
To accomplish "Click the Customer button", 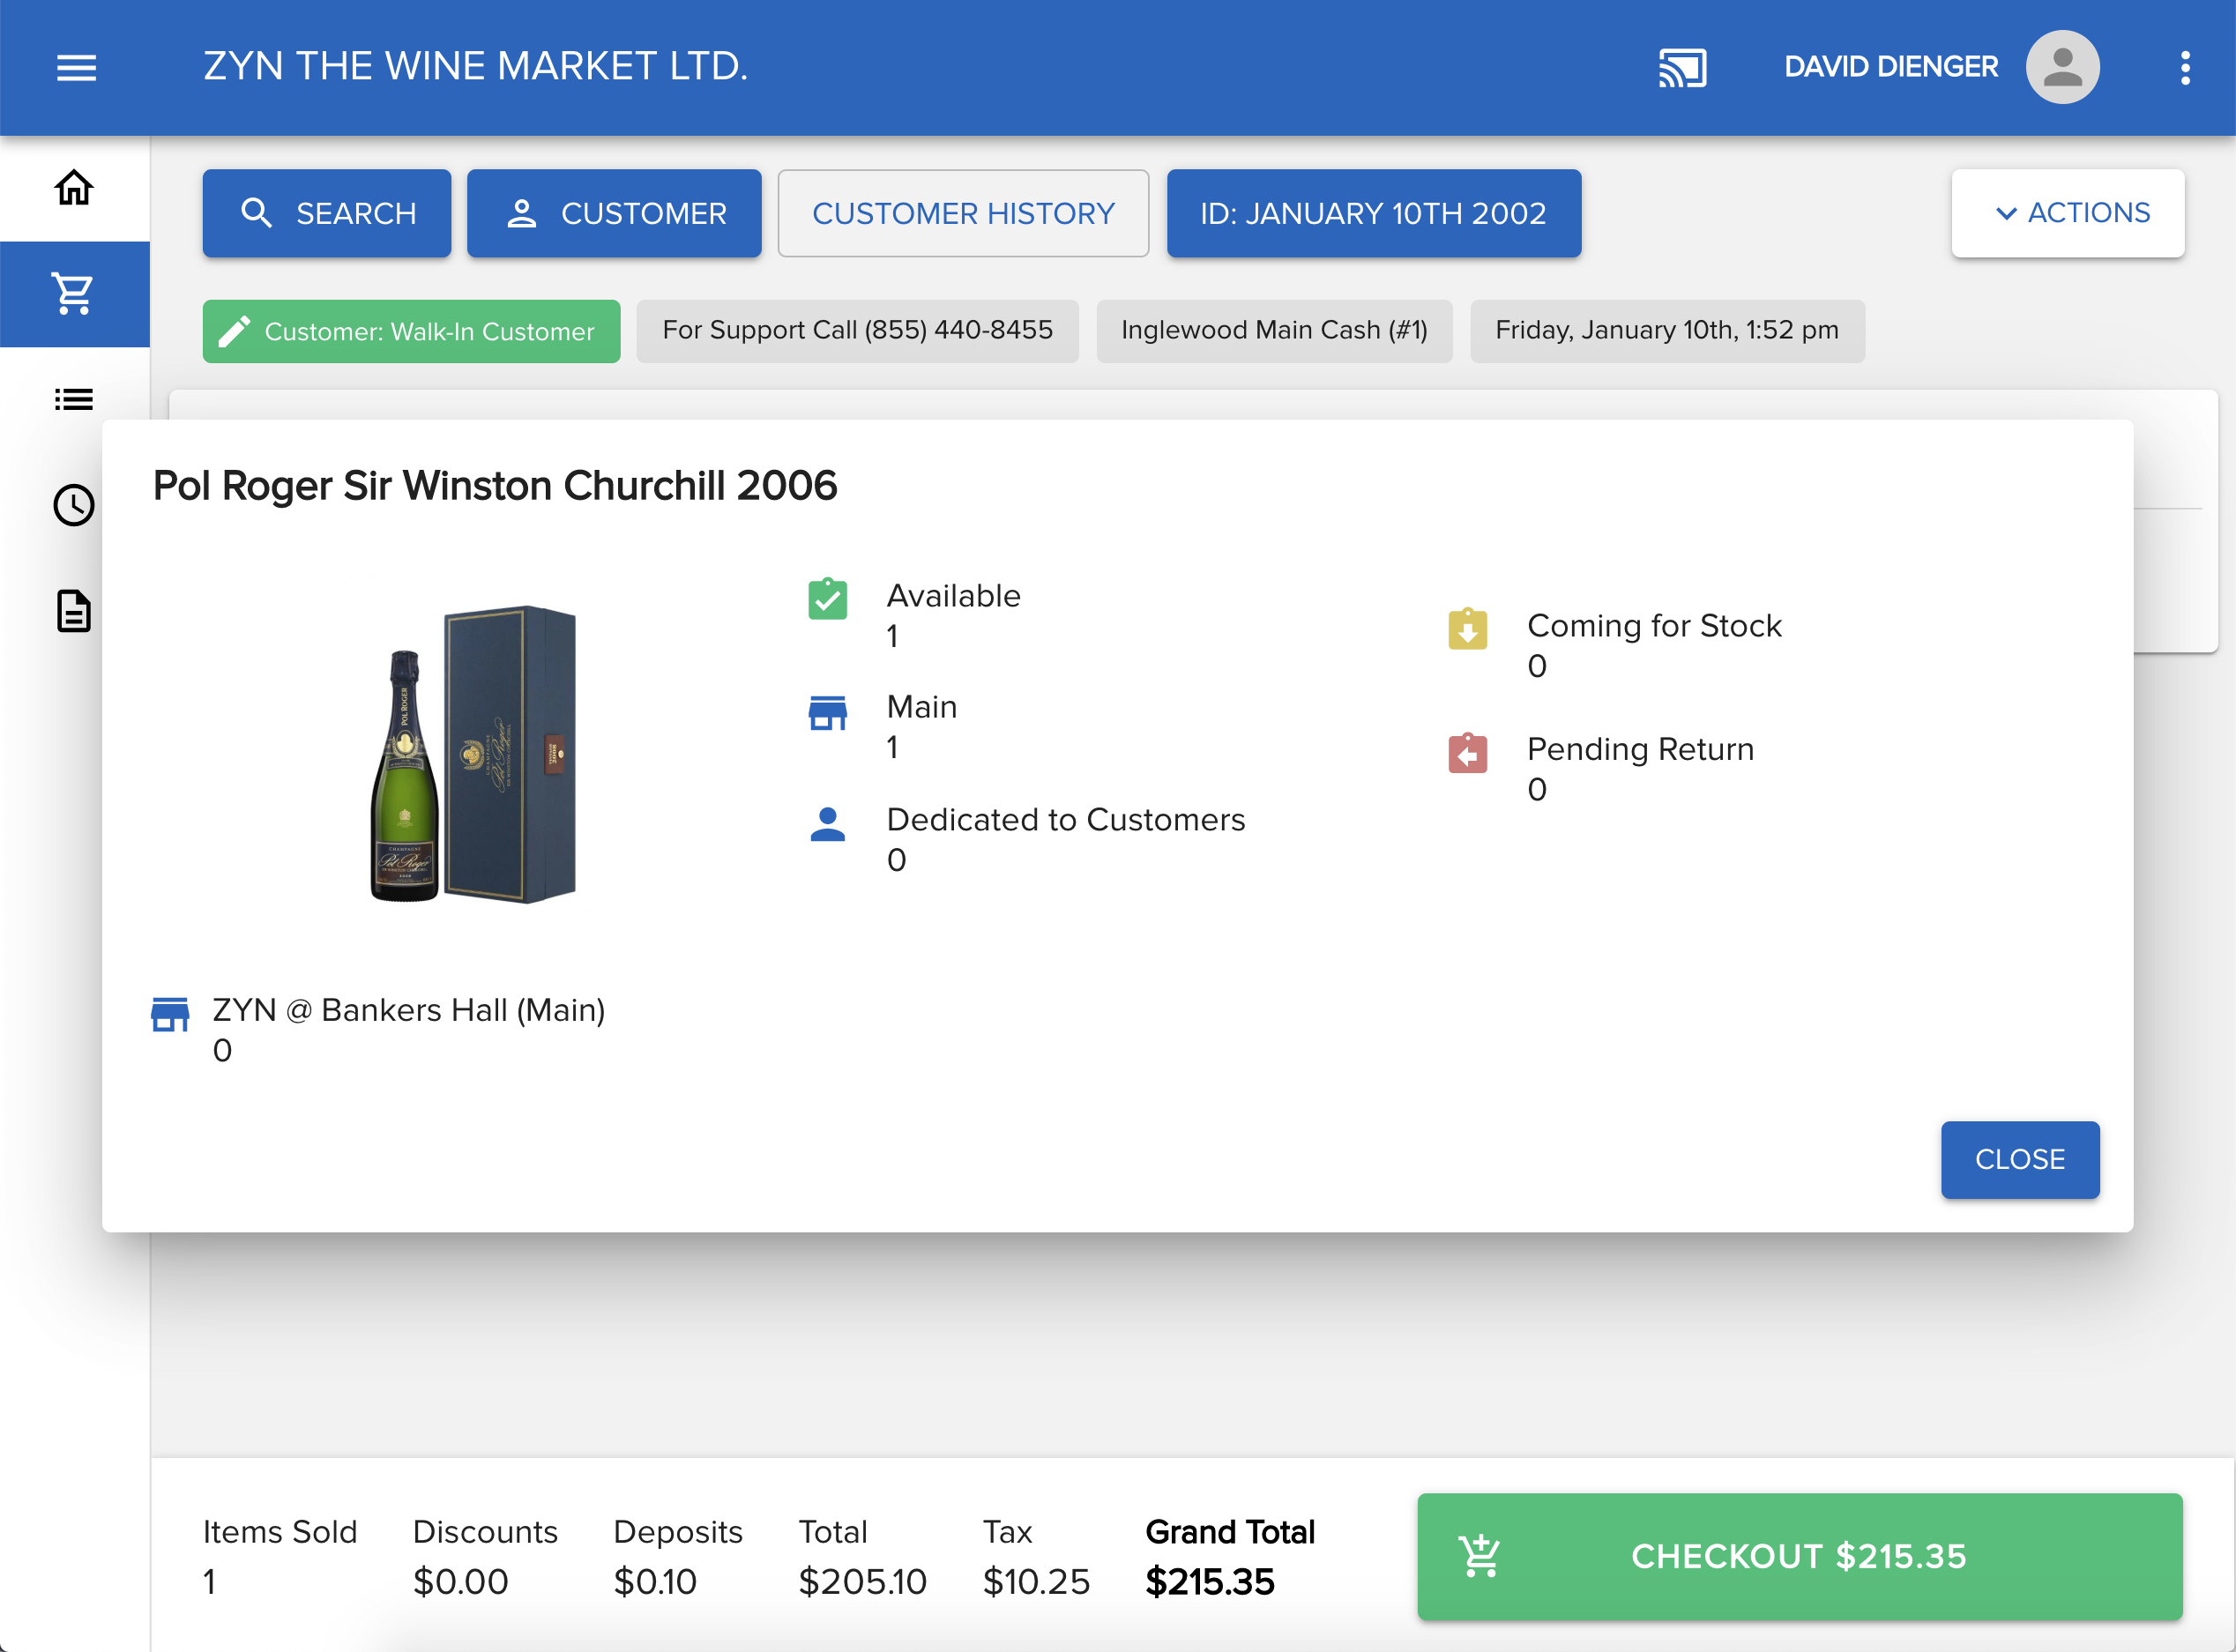I will [x=614, y=213].
